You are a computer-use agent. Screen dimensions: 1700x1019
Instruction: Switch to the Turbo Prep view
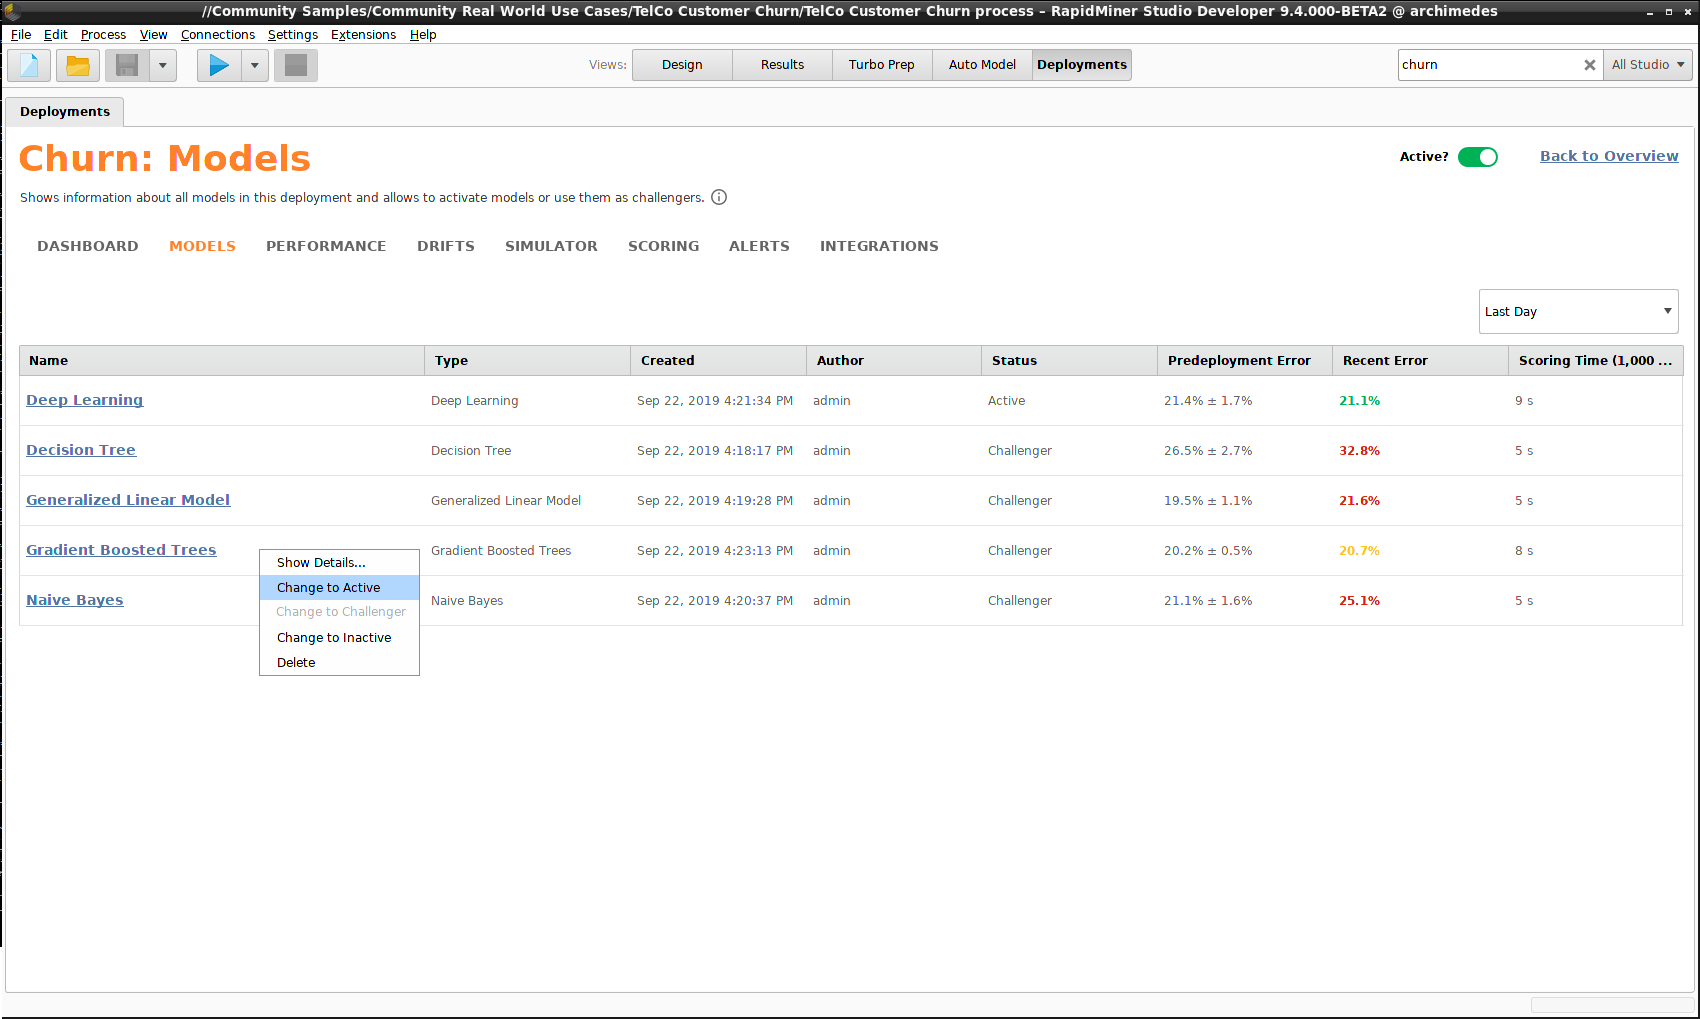click(882, 65)
